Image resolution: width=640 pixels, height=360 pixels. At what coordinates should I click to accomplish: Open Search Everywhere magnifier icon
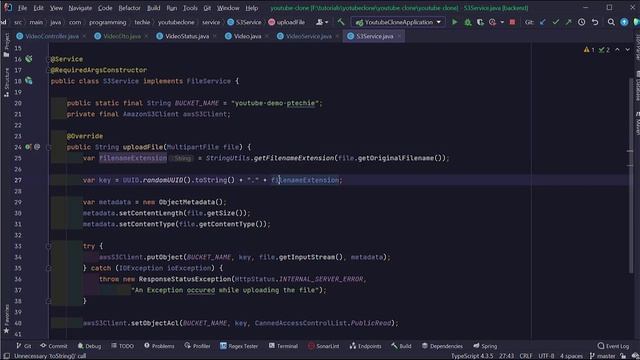(611, 22)
